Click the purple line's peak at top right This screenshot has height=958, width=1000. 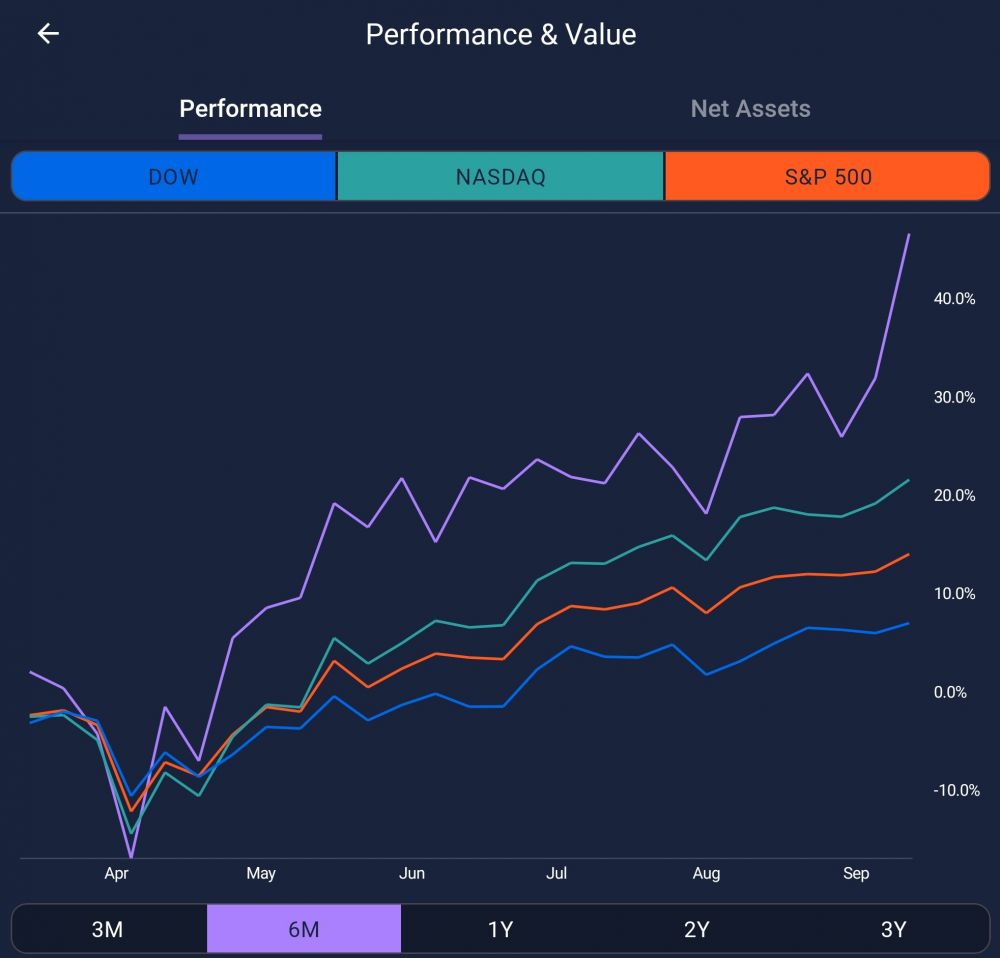pyautogui.click(x=908, y=235)
